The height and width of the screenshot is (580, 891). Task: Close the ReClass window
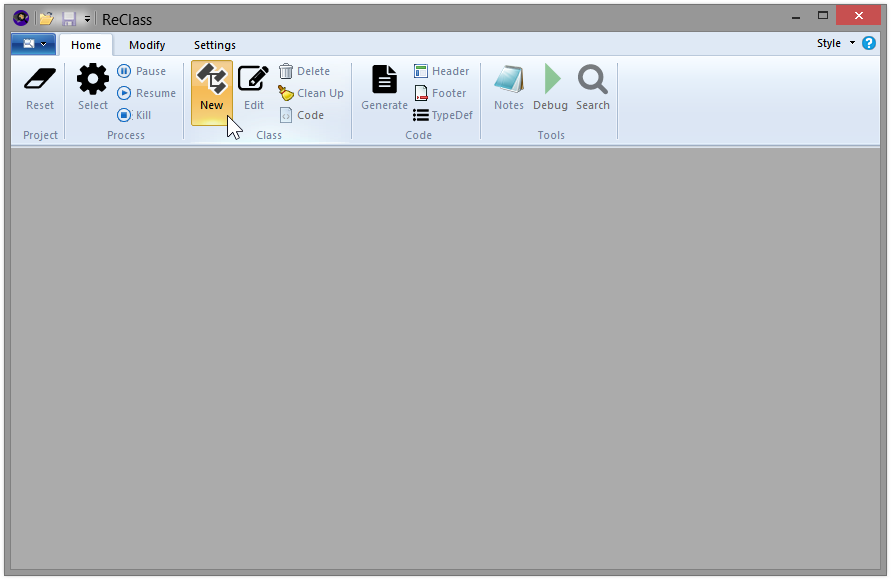[859, 15]
